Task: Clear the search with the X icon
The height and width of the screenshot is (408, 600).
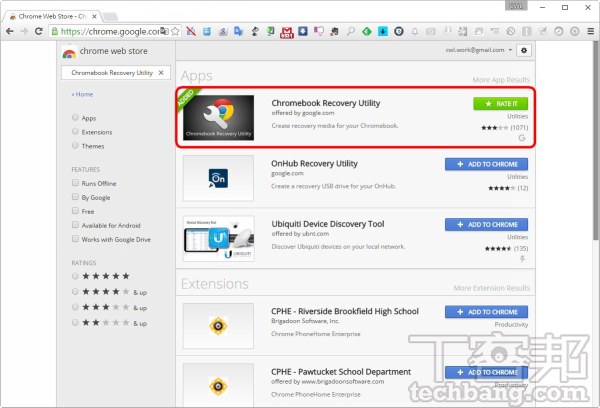Action: 161,73
